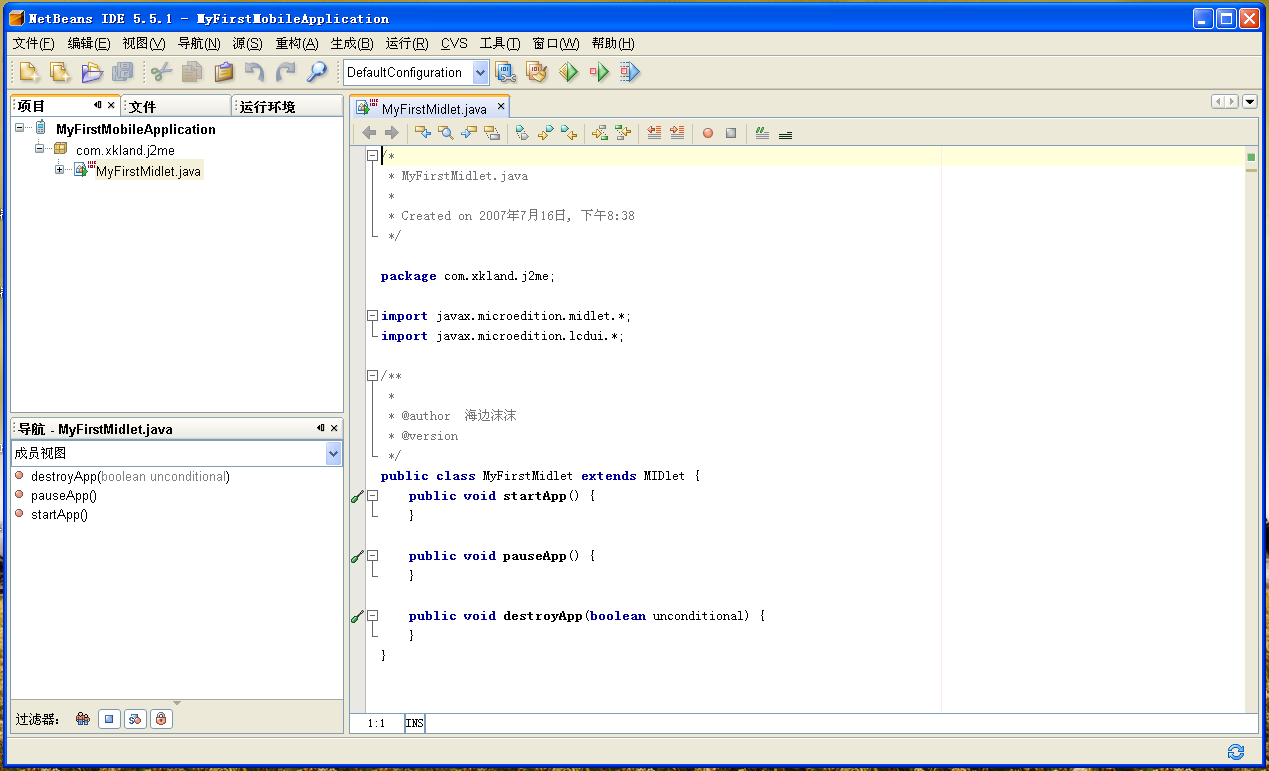Collapse the Javadoc class comment fold

372,376
